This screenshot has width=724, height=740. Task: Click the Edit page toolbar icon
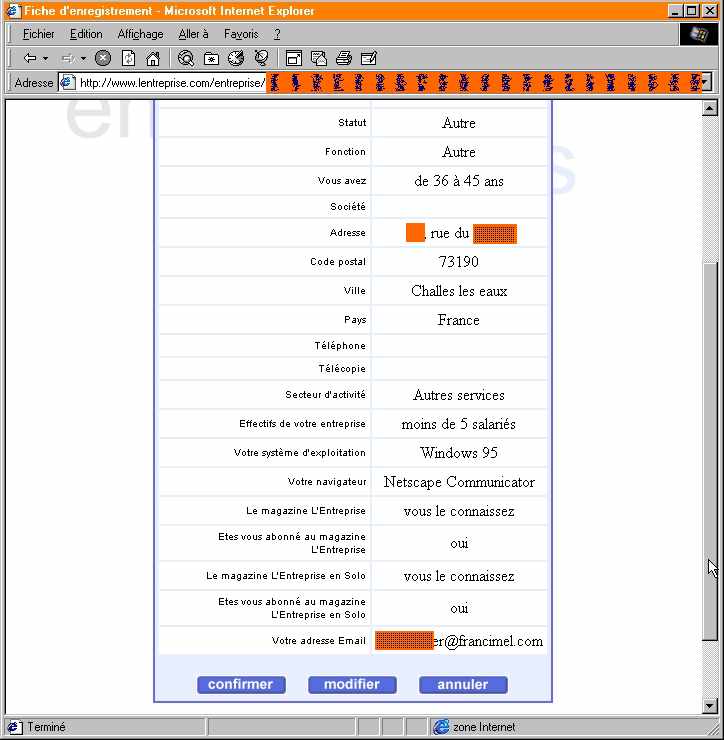tap(369, 59)
